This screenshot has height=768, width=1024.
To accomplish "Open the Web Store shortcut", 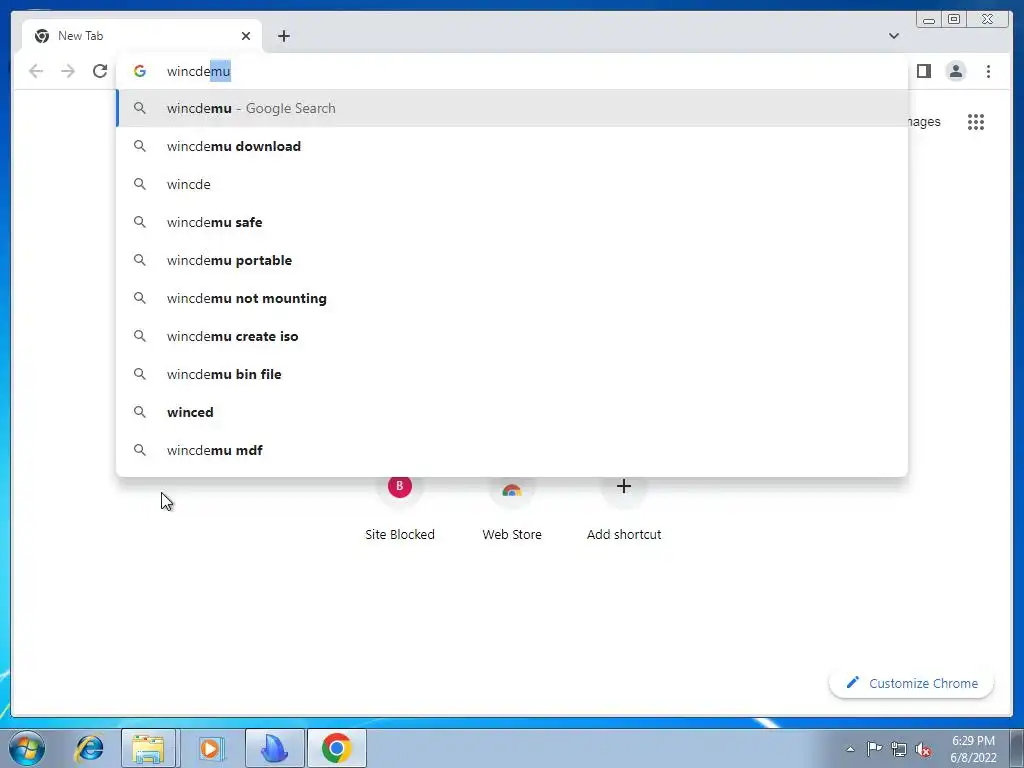I will coord(512,509).
